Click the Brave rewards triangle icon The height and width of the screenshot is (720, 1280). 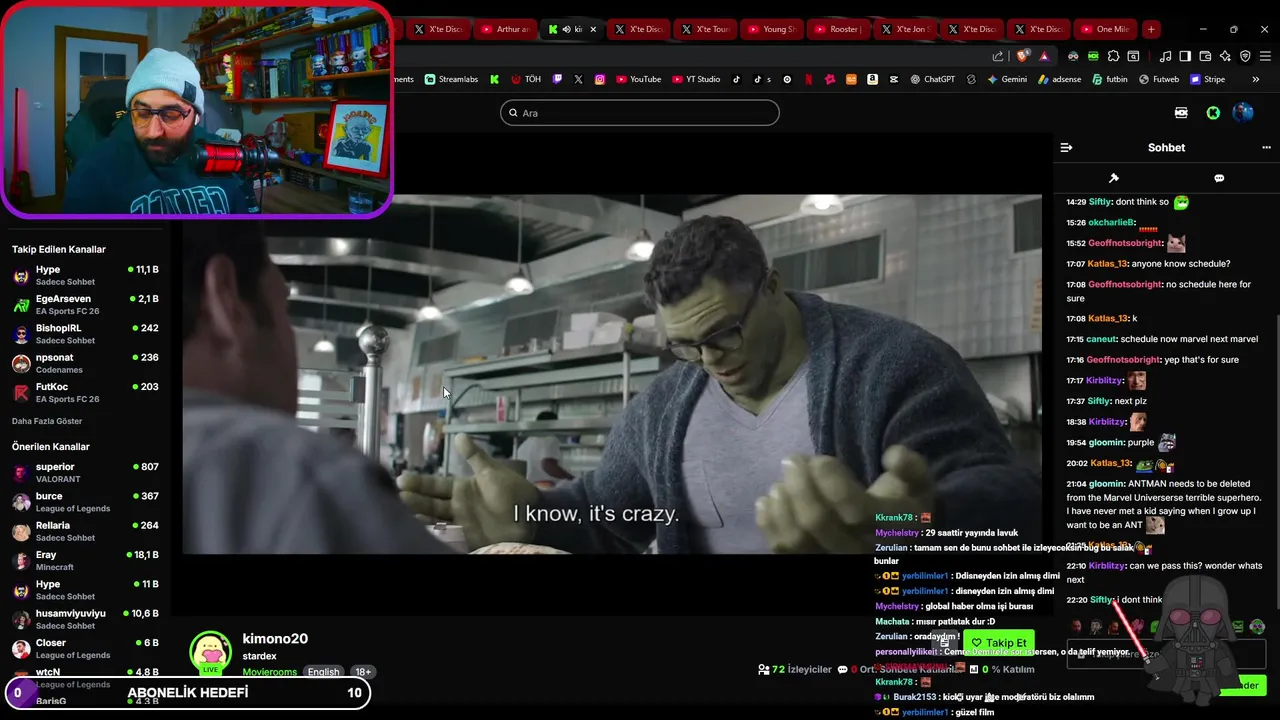point(1044,56)
